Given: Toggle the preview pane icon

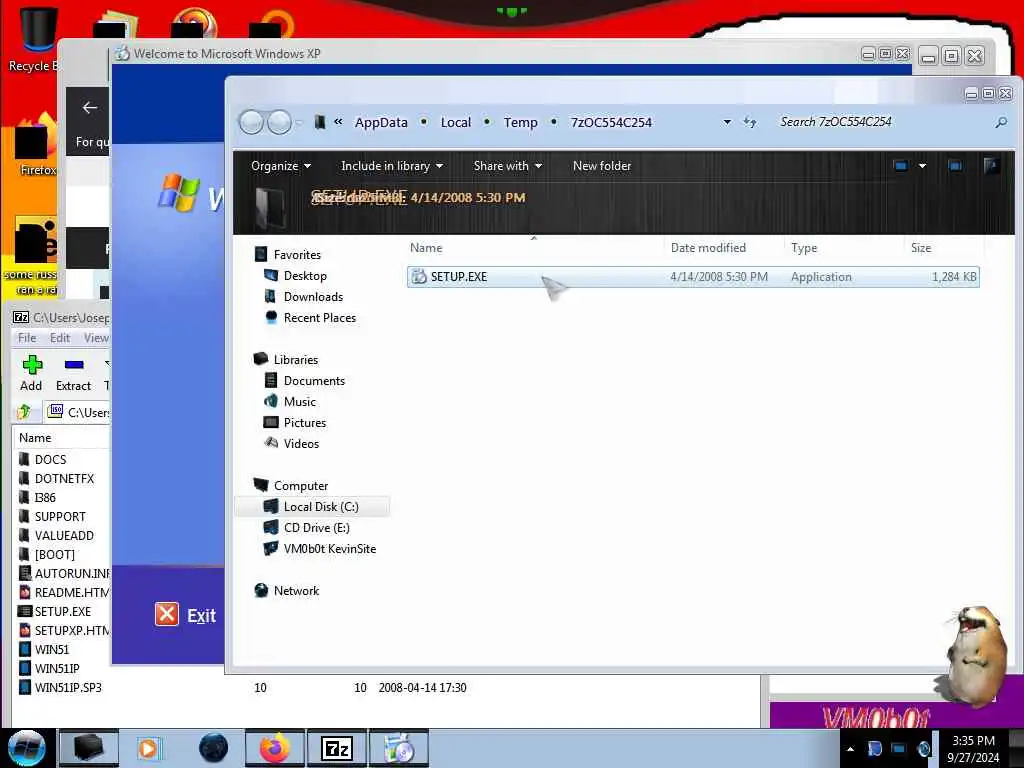Looking at the screenshot, I should pyautogui.click(x=955, y=166).
